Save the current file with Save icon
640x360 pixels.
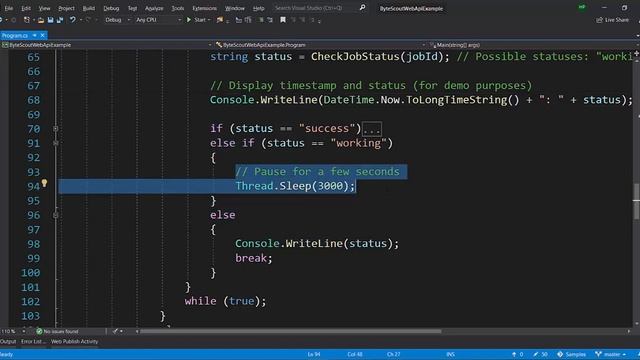[x=50, y=20]
